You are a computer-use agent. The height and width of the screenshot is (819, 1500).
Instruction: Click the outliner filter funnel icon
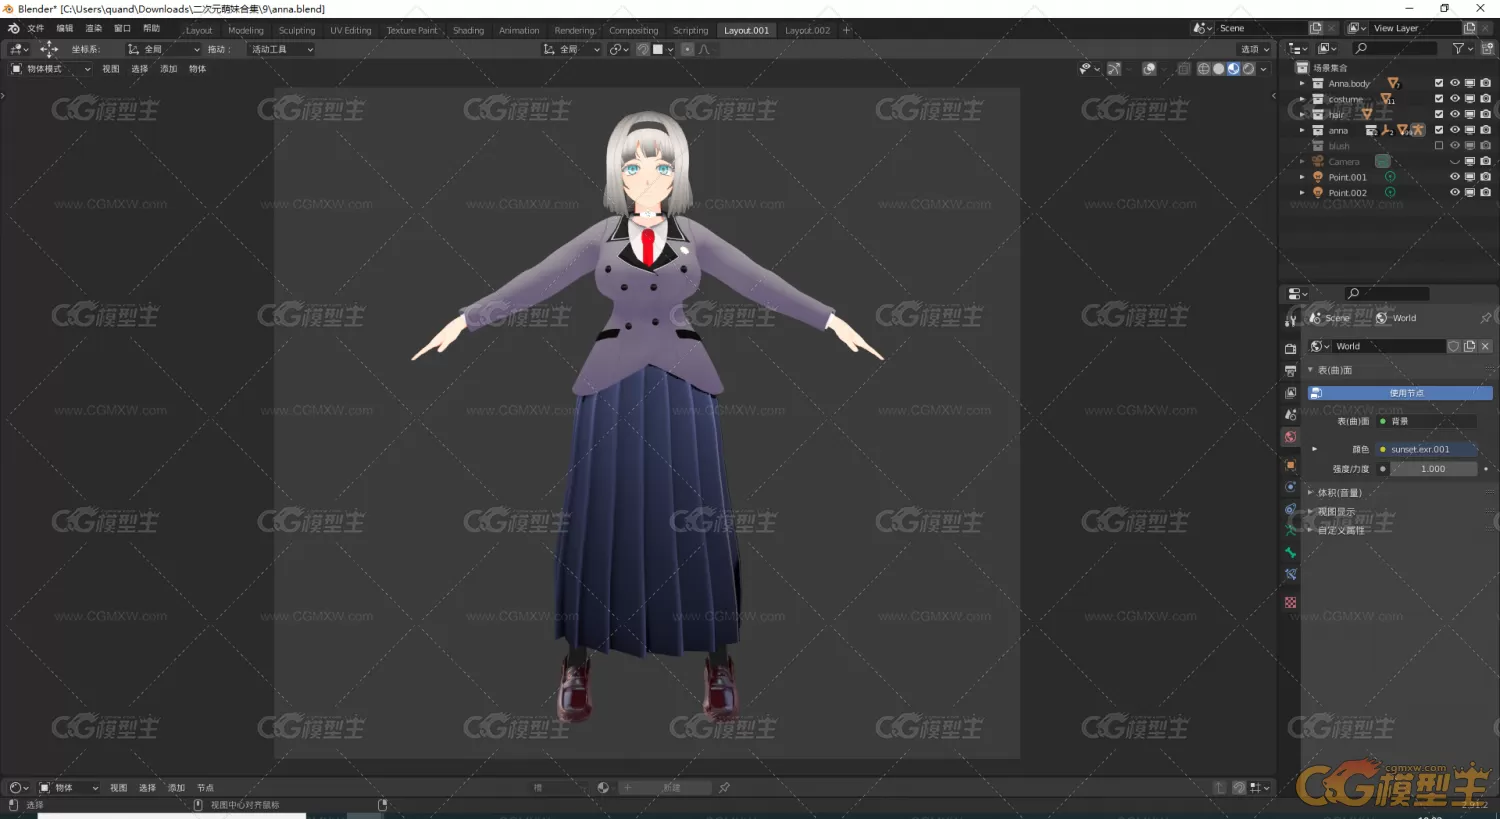1458,48
